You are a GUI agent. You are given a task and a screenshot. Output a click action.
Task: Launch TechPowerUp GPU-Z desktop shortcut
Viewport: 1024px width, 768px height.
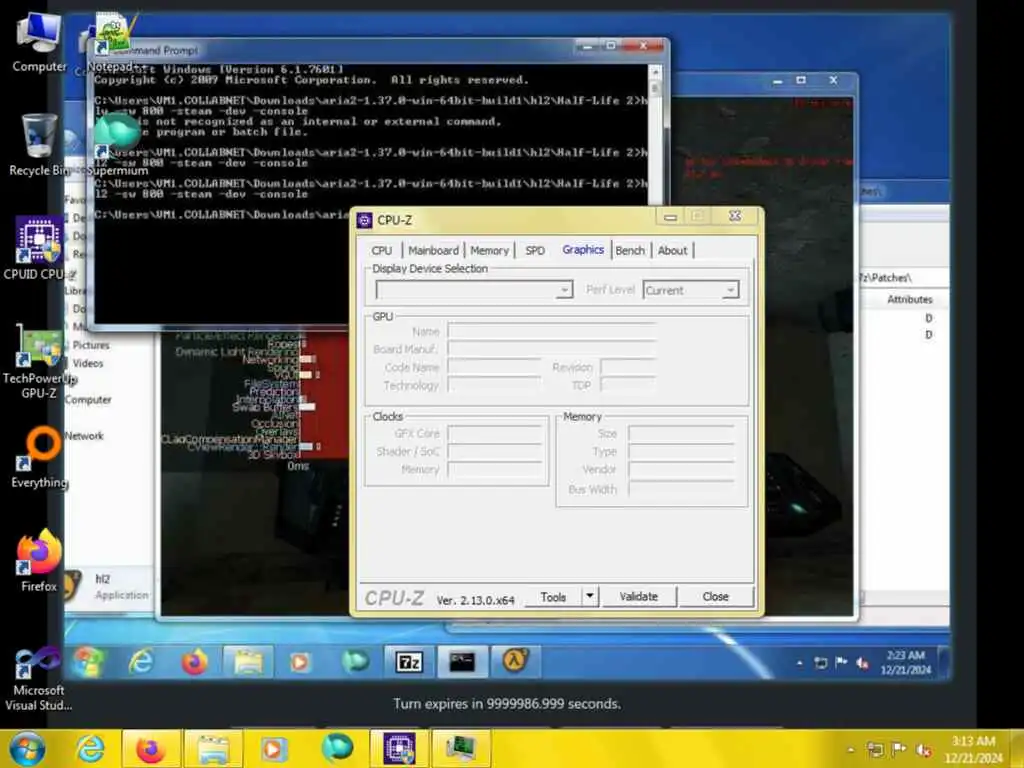click(x=39, y=361)
